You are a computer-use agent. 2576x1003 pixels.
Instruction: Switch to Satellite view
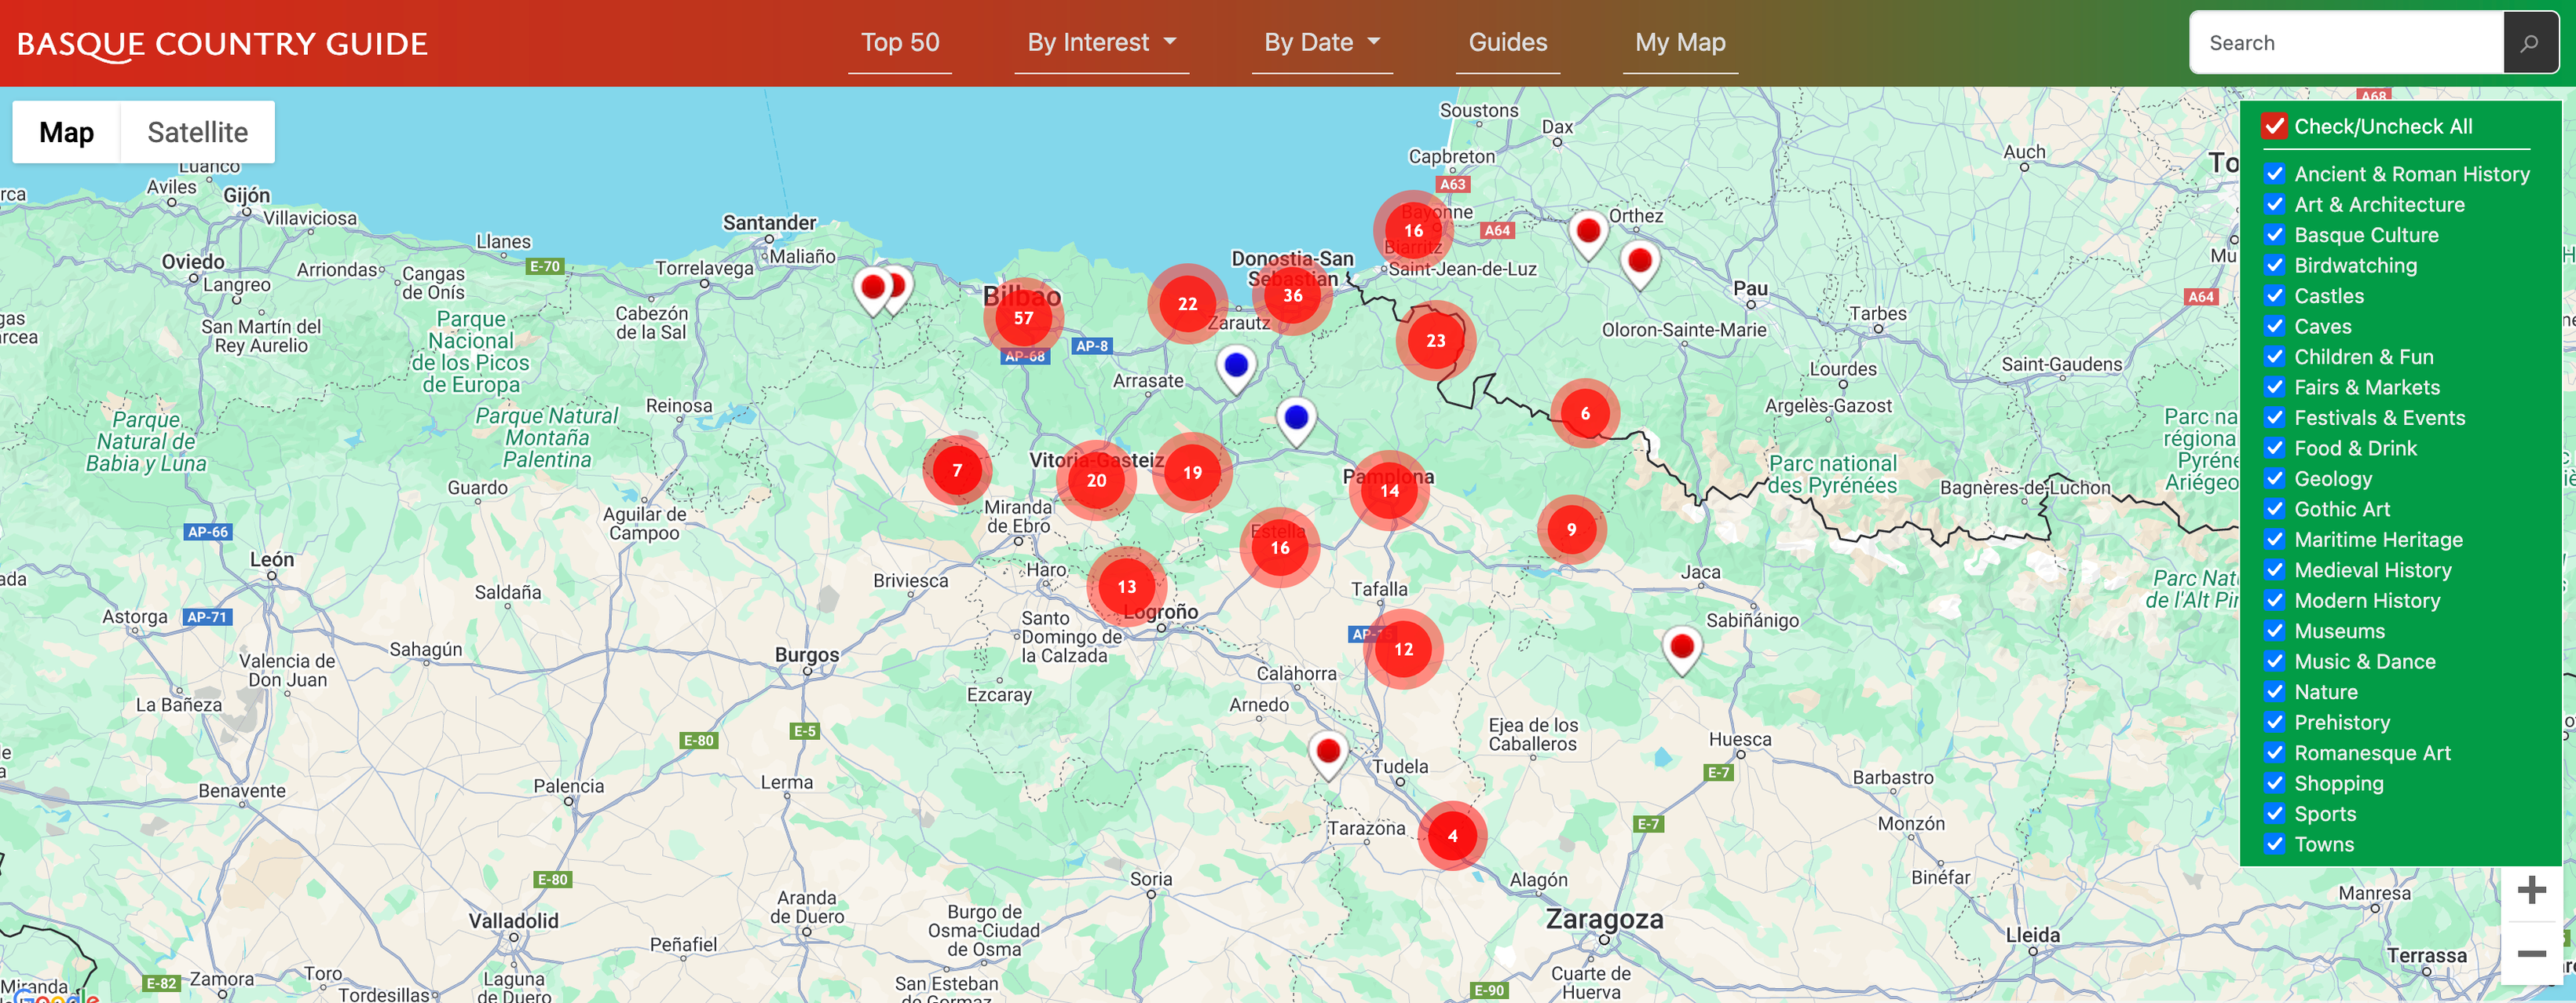(197, 132)
